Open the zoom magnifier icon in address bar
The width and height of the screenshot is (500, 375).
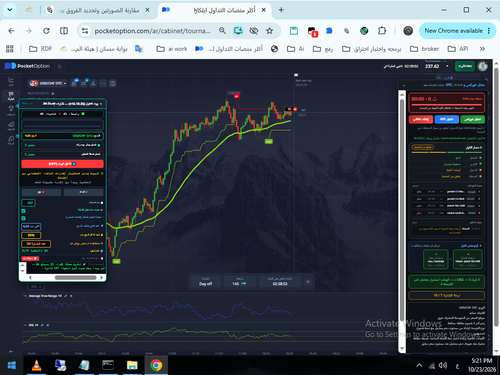pyautogui.click(x=222, y=31)
